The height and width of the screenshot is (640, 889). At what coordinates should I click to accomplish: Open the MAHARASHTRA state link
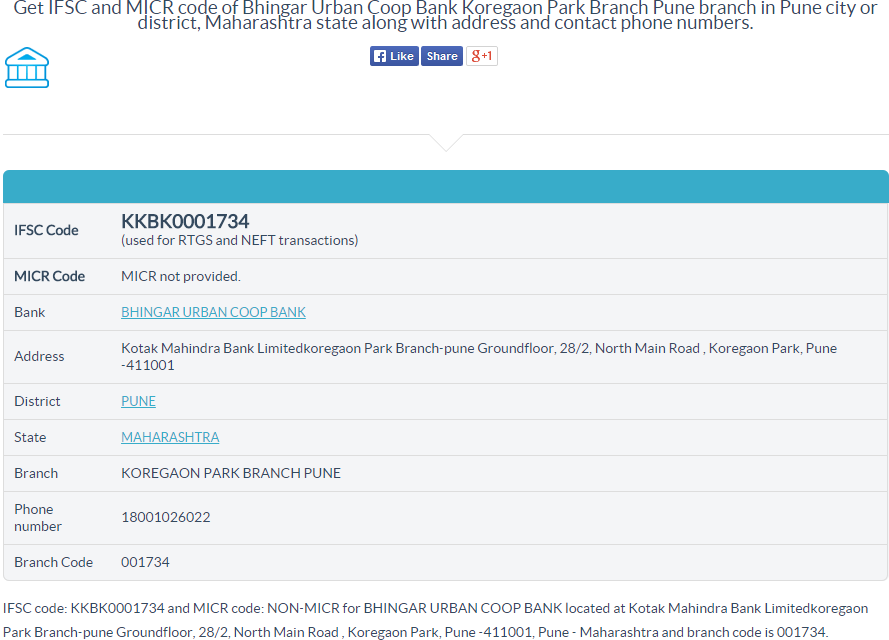pyautogui.click(x=170, y=437)
